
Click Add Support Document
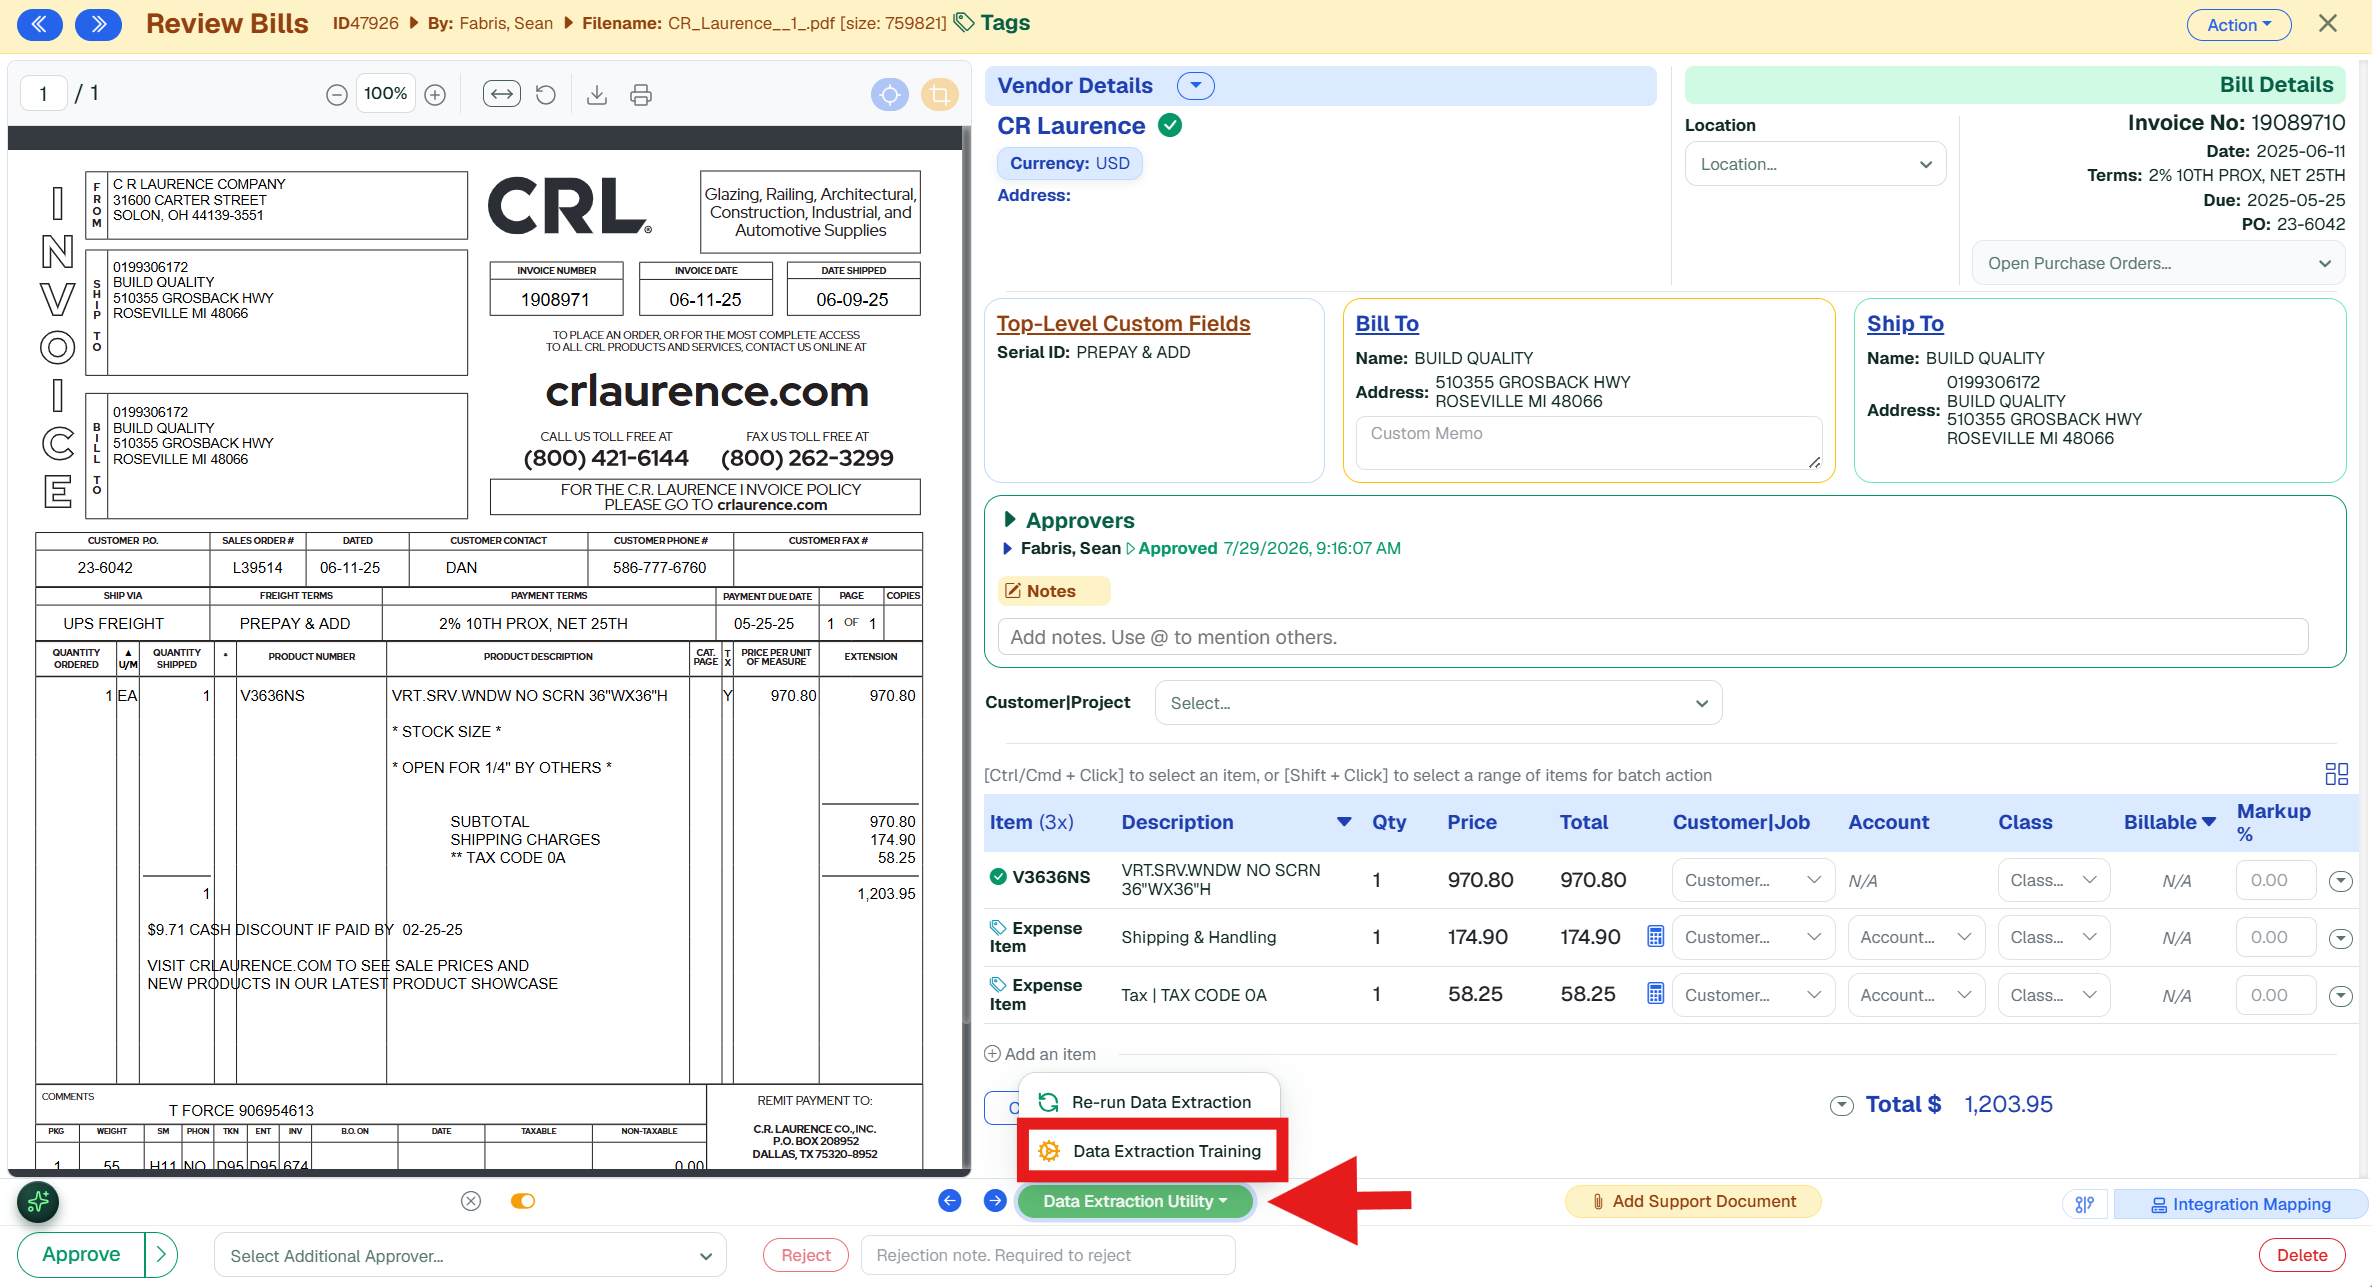click(x=1693, y=1201)
